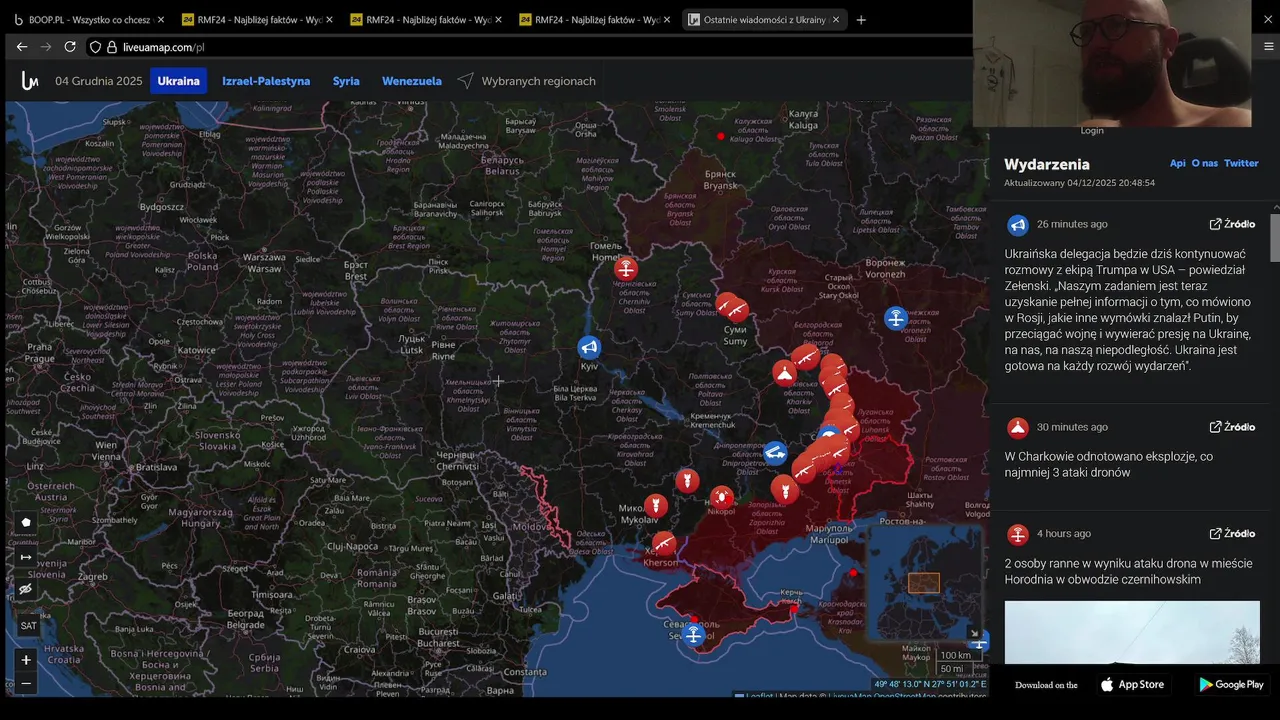This screenshot has height=720, width=1280.
Task: Open the O nas link
Action: tap(1205, 163)
